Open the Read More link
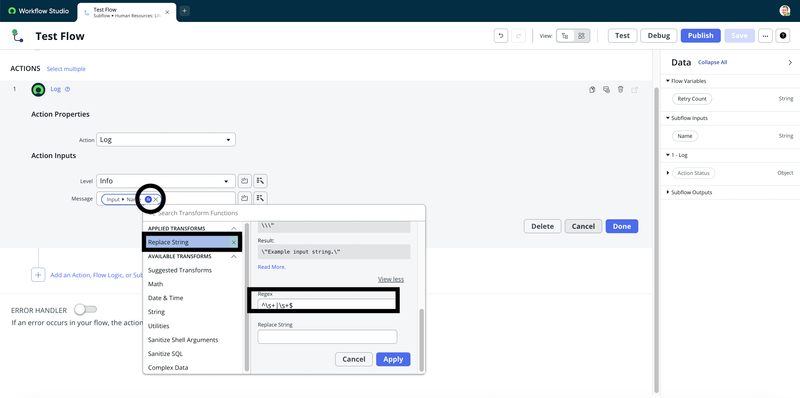 click(272, 267)
